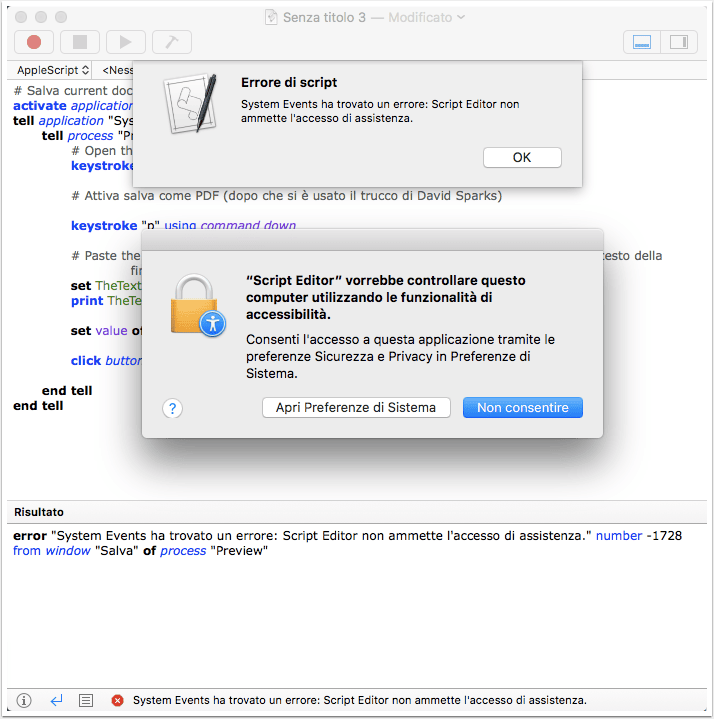
Task: Click Apri Preferenze di Sistema button
Action: click(356, 408)
